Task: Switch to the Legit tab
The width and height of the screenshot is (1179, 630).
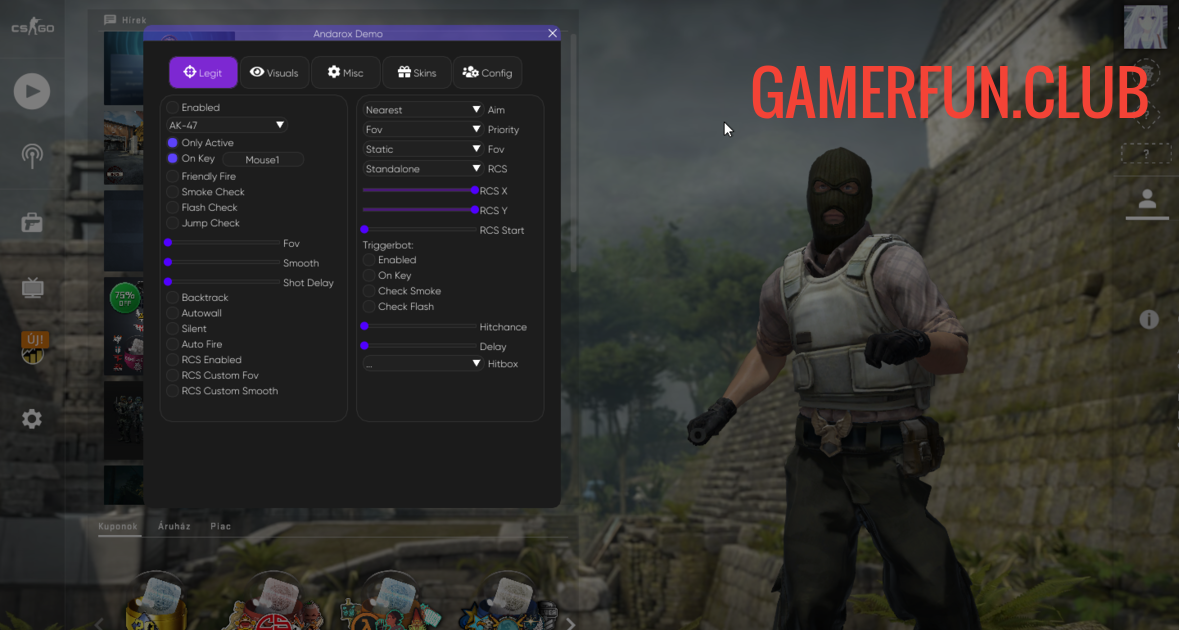Action: (203, 72)
